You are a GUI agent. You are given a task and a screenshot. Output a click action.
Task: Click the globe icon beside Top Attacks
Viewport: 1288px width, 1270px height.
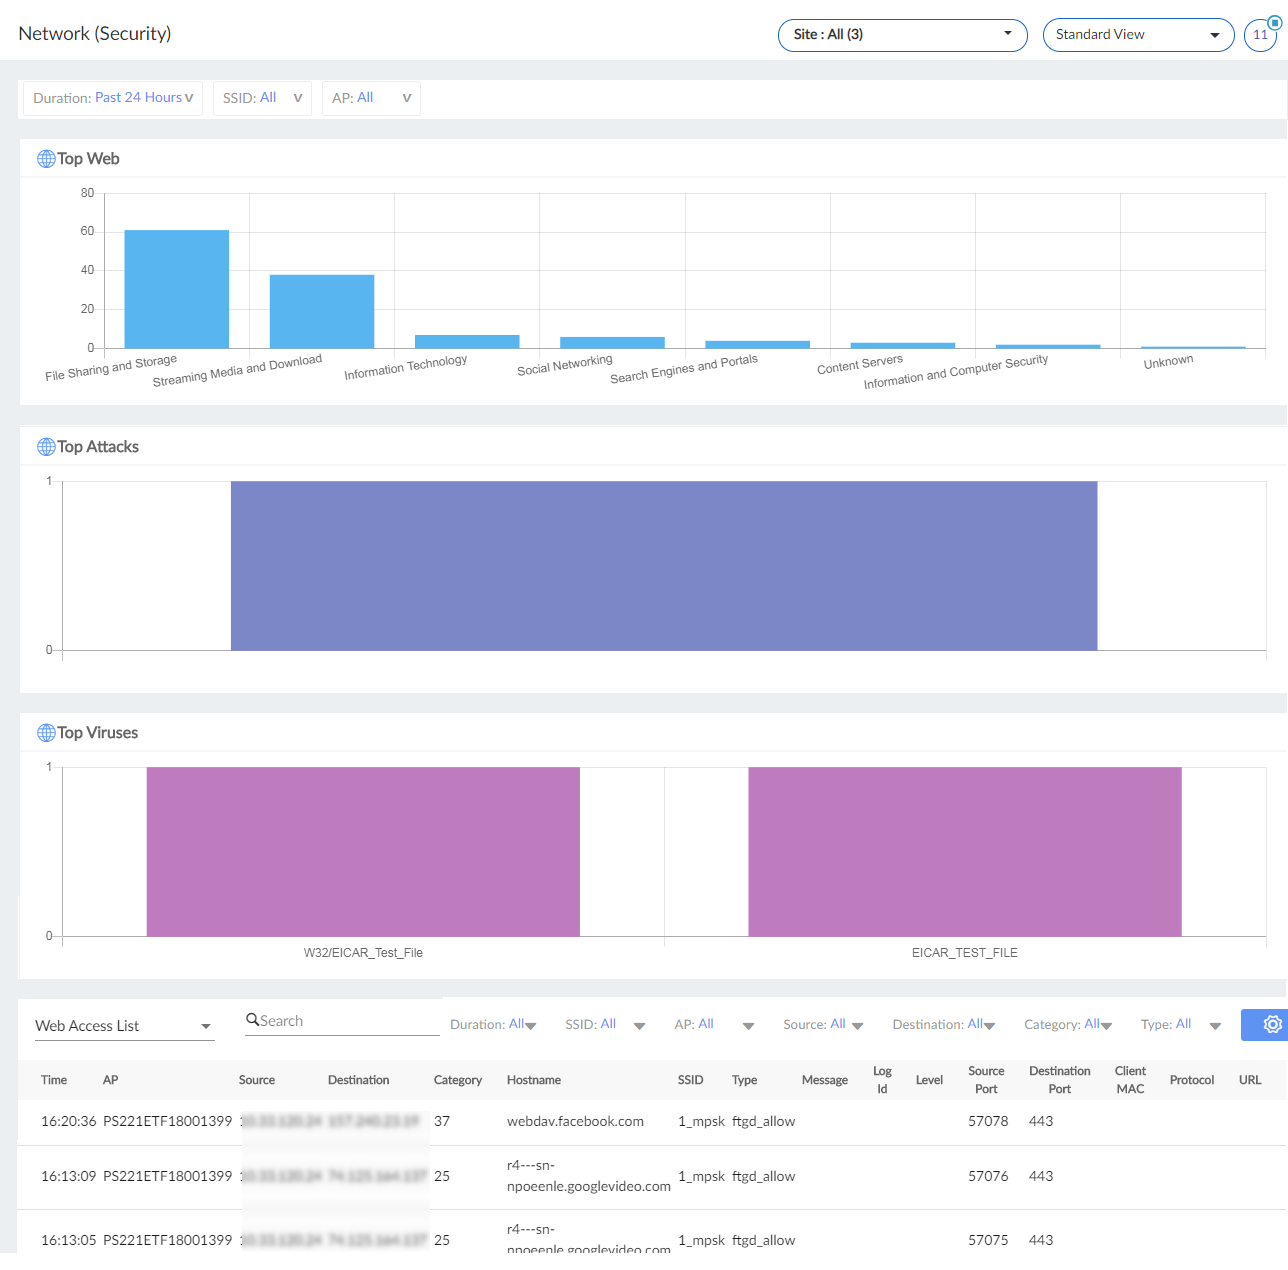45,446
